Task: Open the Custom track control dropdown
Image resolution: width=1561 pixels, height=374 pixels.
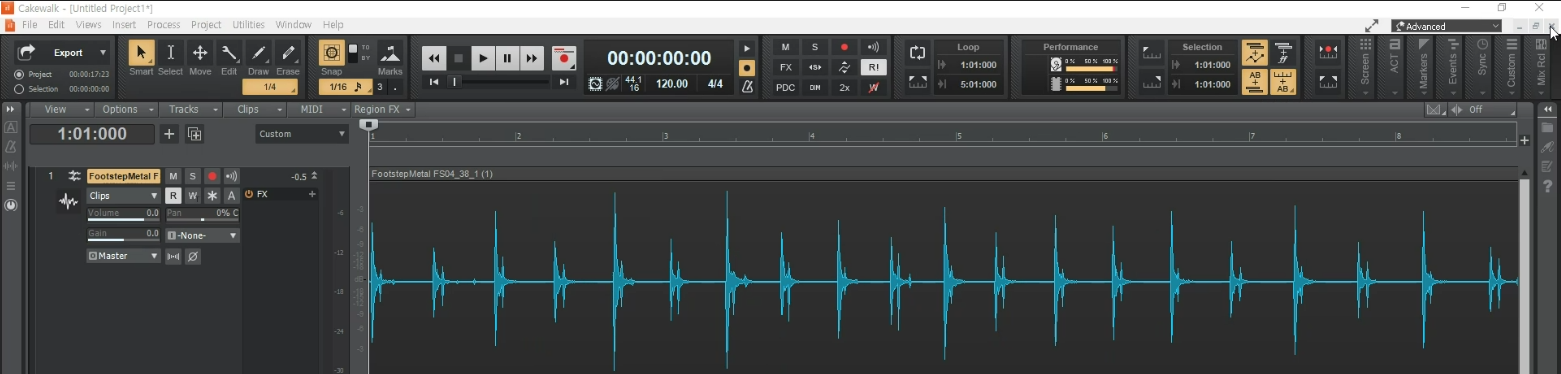Action: click(x=301, y=134)
